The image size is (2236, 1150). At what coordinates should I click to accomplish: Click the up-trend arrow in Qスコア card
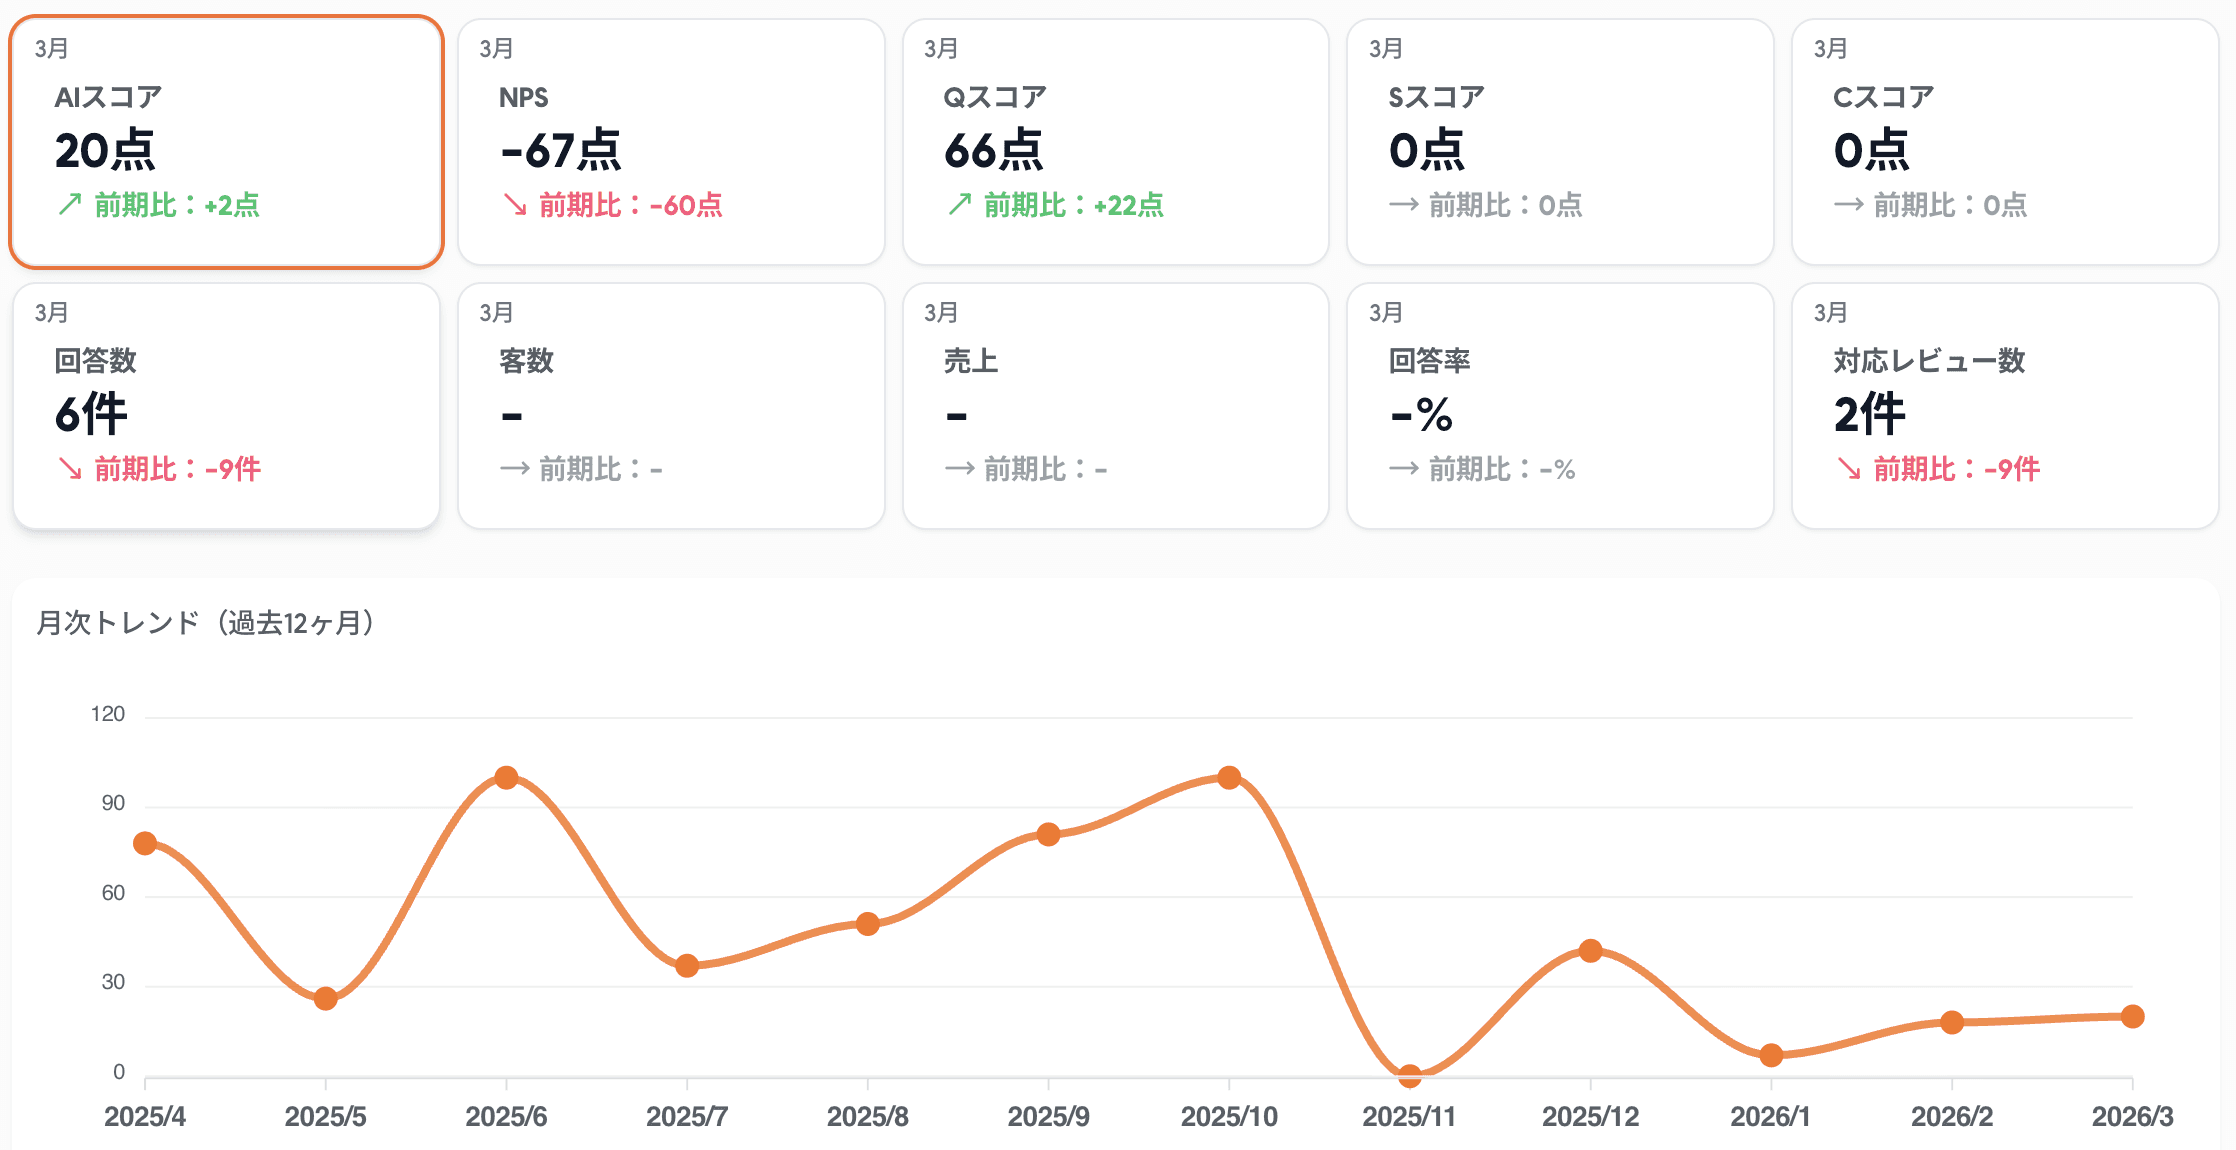pyautogui.click(x=959, y=205)
